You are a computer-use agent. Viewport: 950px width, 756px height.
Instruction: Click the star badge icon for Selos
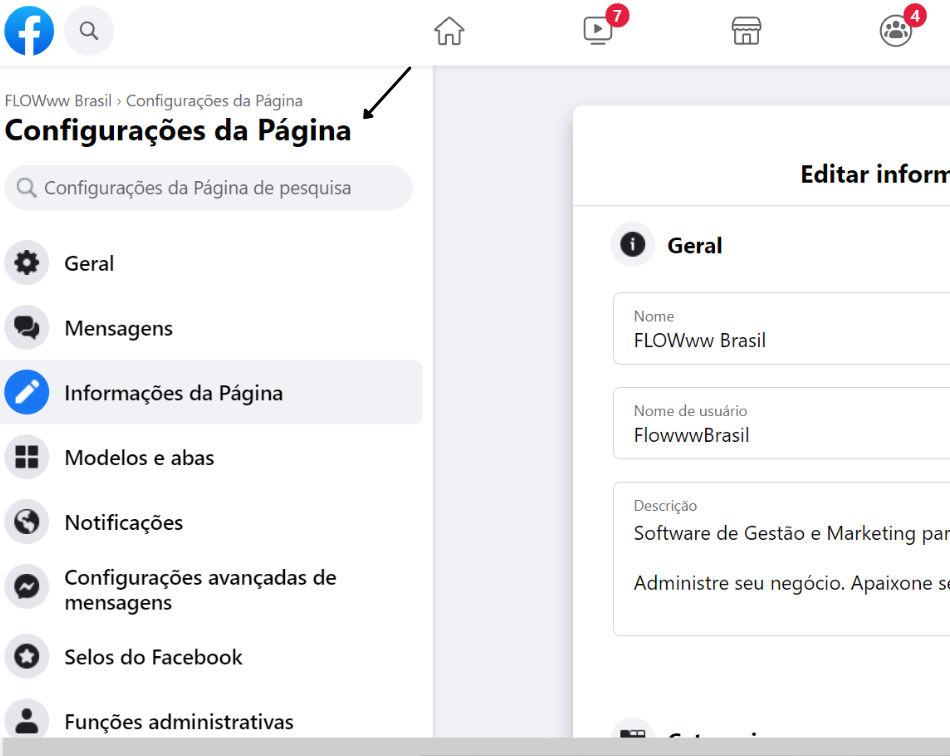(27, 656)
